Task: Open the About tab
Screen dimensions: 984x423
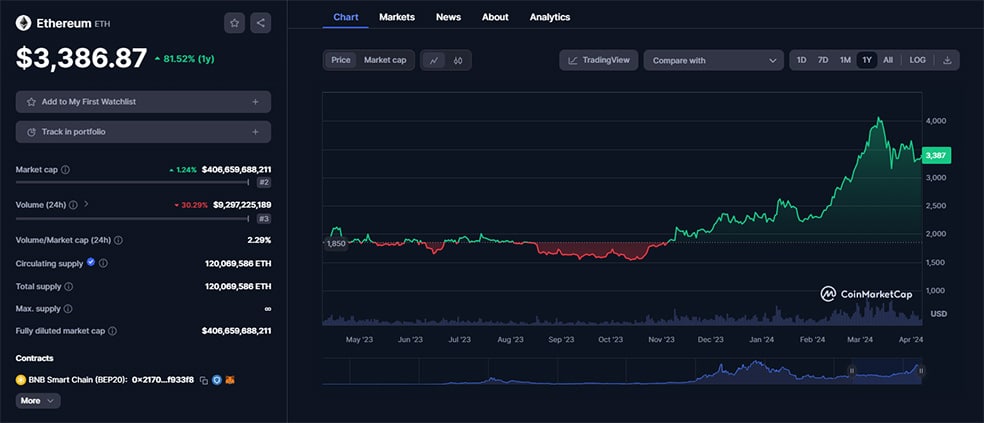Action: point(495,17)
